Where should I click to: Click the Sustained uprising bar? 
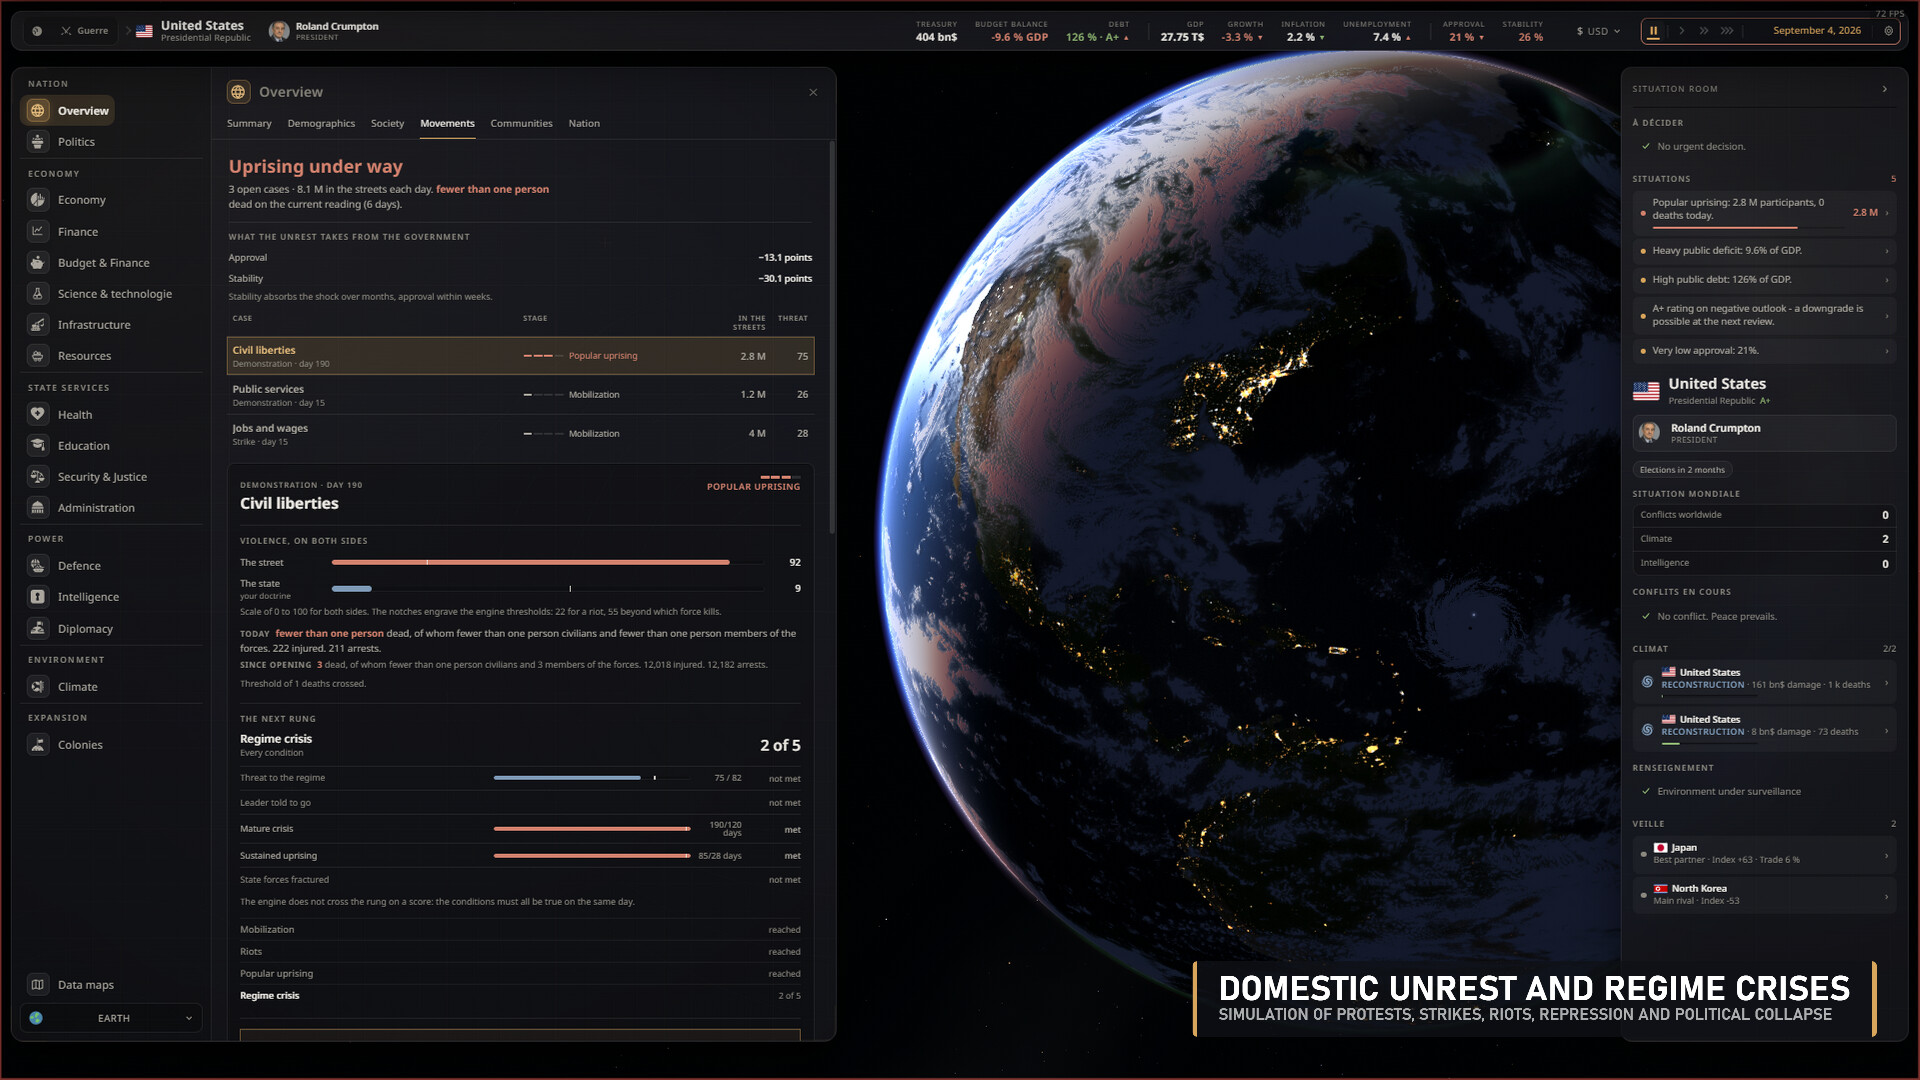(591, 856)
